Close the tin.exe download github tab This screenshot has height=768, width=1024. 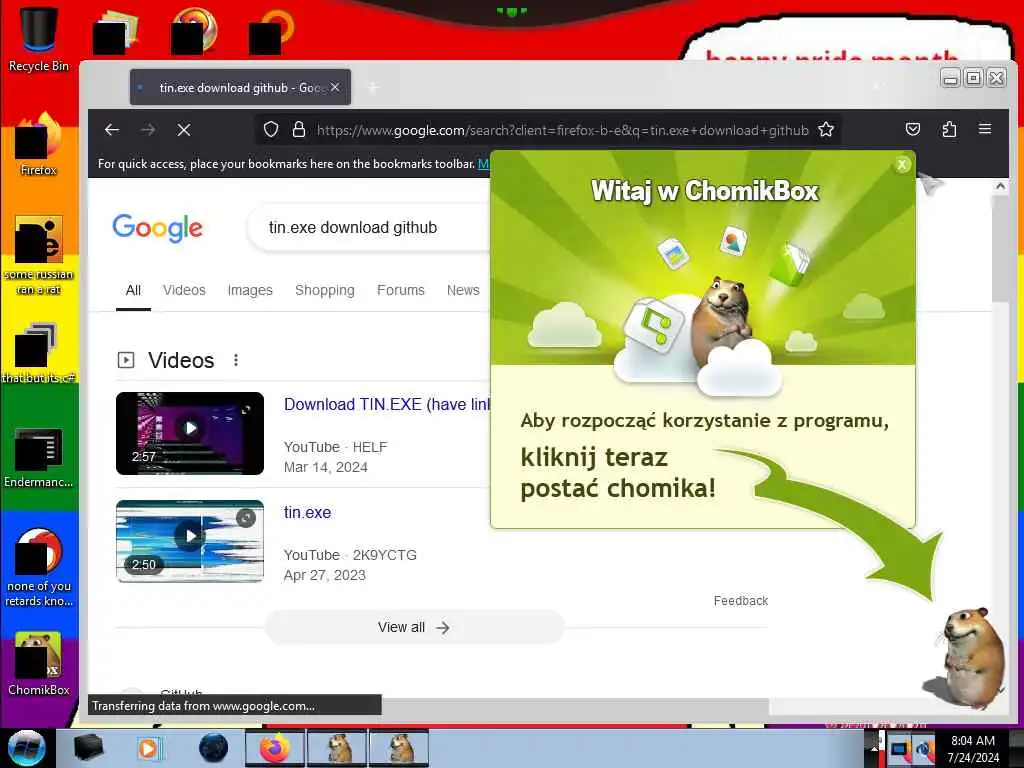pos(335,87)
